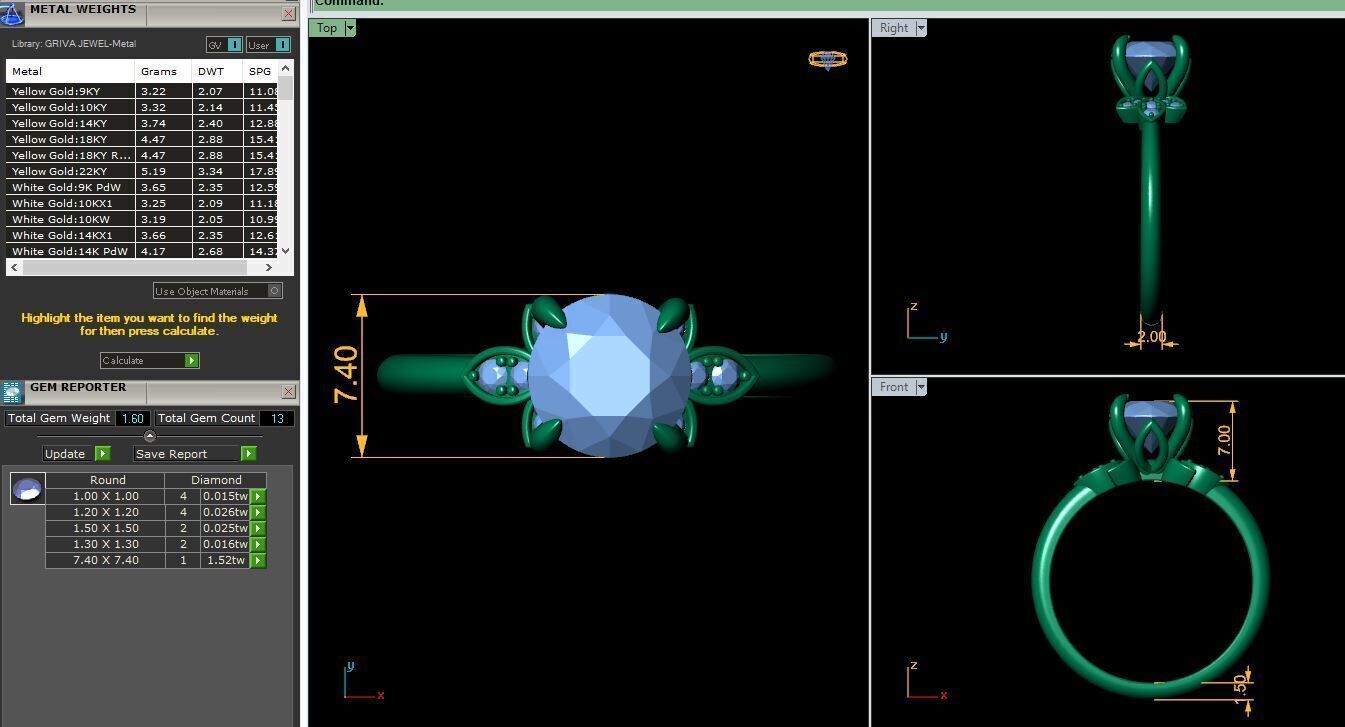The image size is (1345, 727).
Task: Click green arrow for 1.20 X 1.20 row
Action: click(x=258, y=512)
